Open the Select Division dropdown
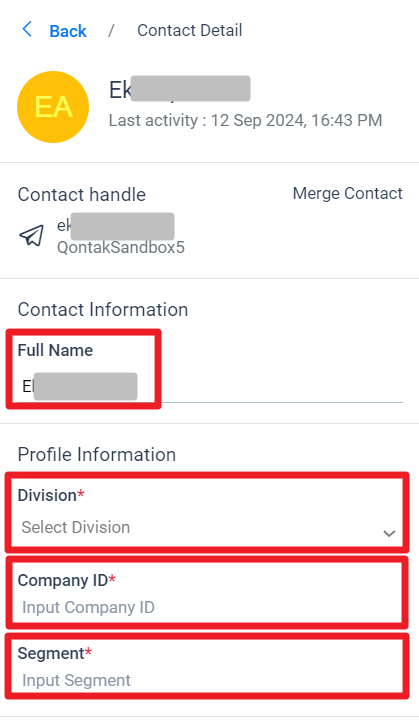This screenshot has height=724, width=419. pos(208,528)
